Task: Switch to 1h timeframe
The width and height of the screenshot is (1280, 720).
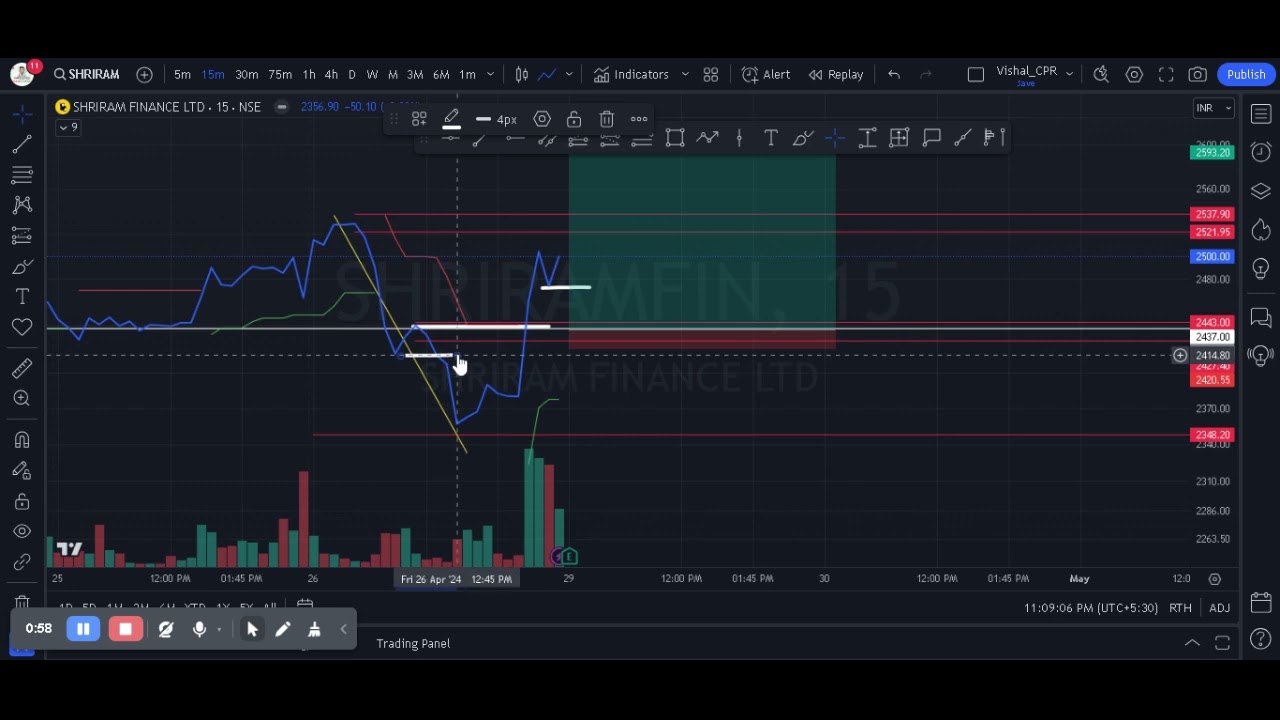Action: click(x=309, y=74)
